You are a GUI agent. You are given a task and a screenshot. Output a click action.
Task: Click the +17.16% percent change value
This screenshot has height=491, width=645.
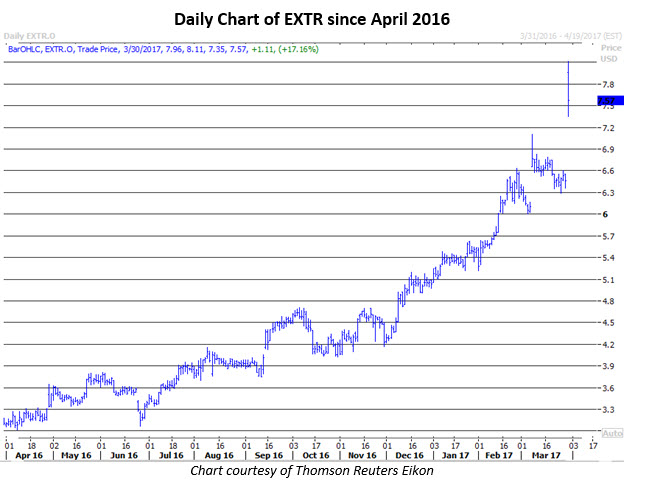pos(299,49)
